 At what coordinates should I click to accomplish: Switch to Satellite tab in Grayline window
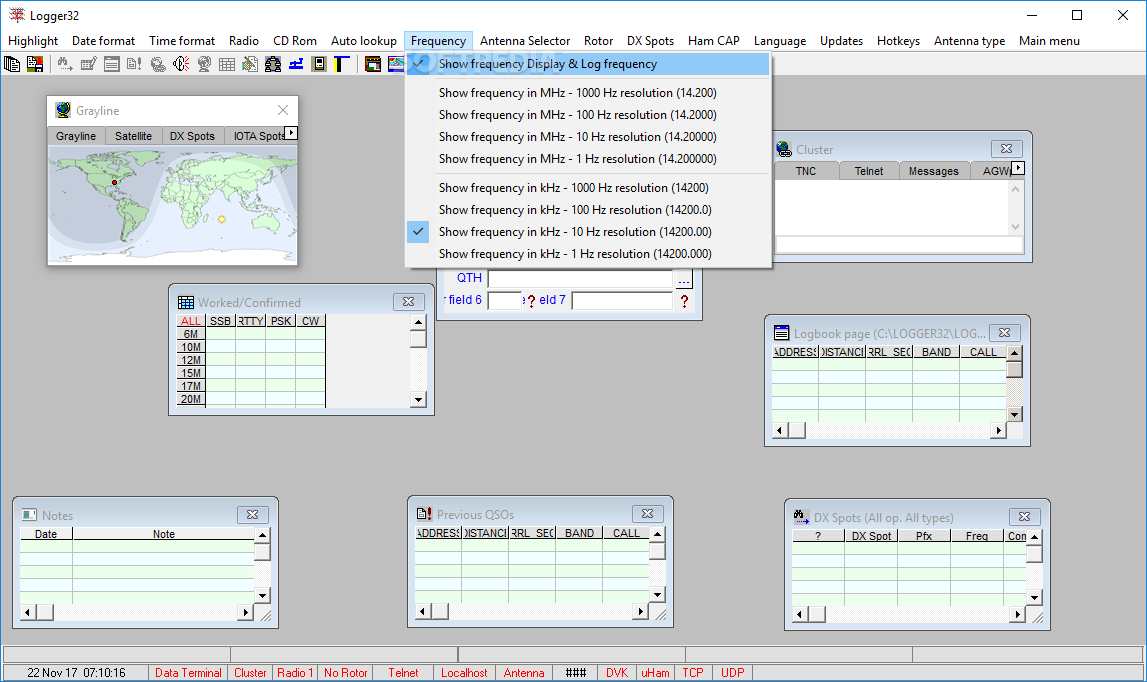point(133,136)
